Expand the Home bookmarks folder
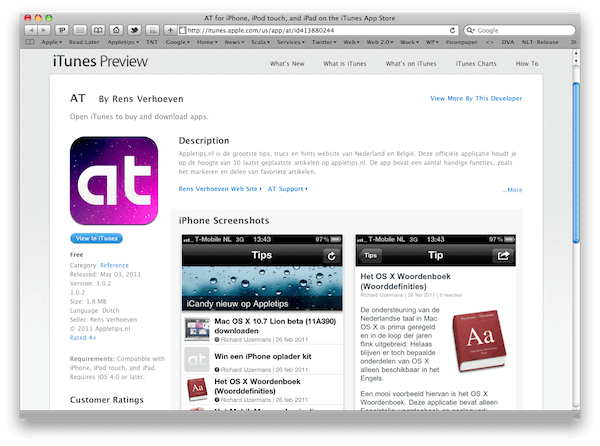Viewport: 600px width, 446px height. (207, 42)
